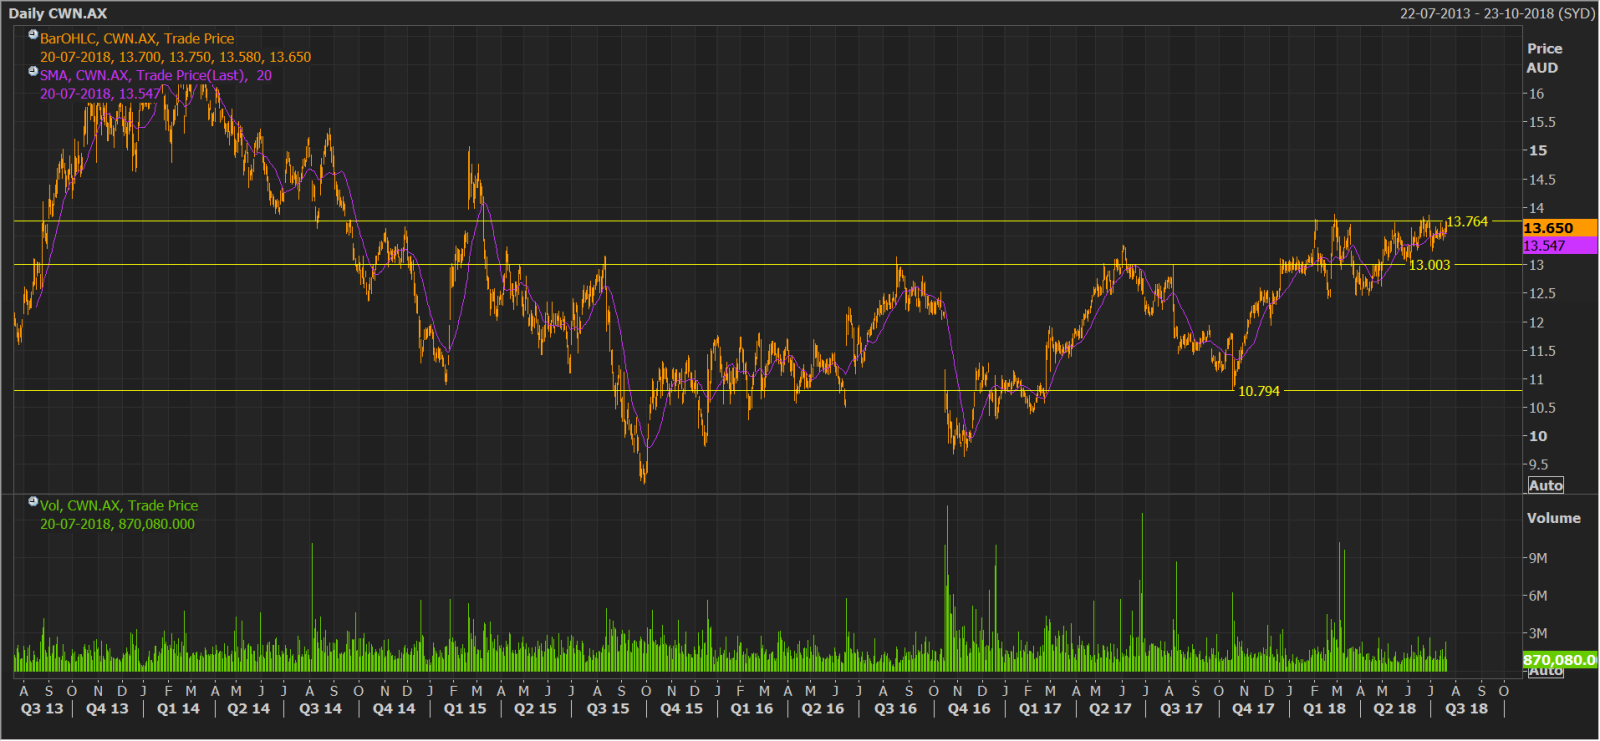Click the Q4 15 quarter label
This screenshot has height=741, width=1600.
click(681, 709)
